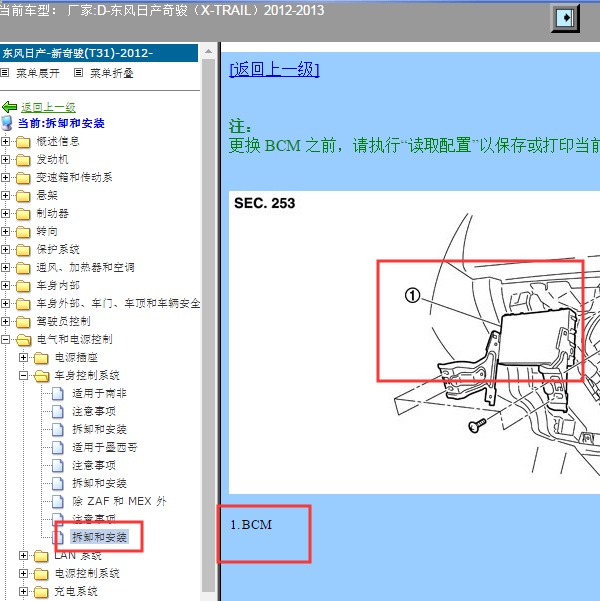Click the panel toggle icon in header

coord(566,18)
